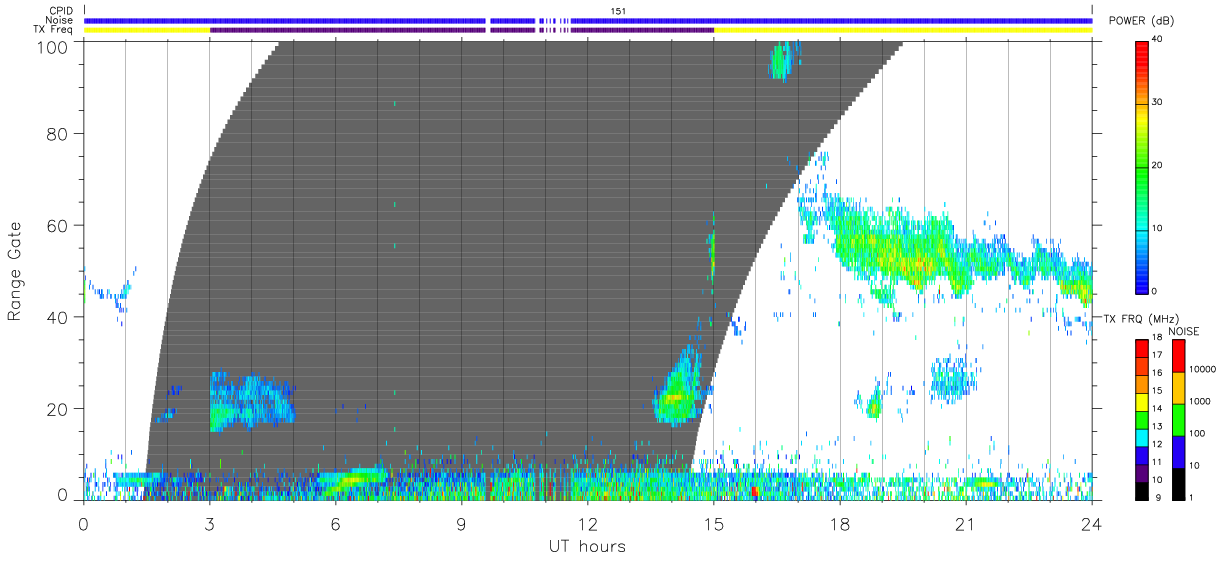Click the blue Noise strip above the plot

588,20
